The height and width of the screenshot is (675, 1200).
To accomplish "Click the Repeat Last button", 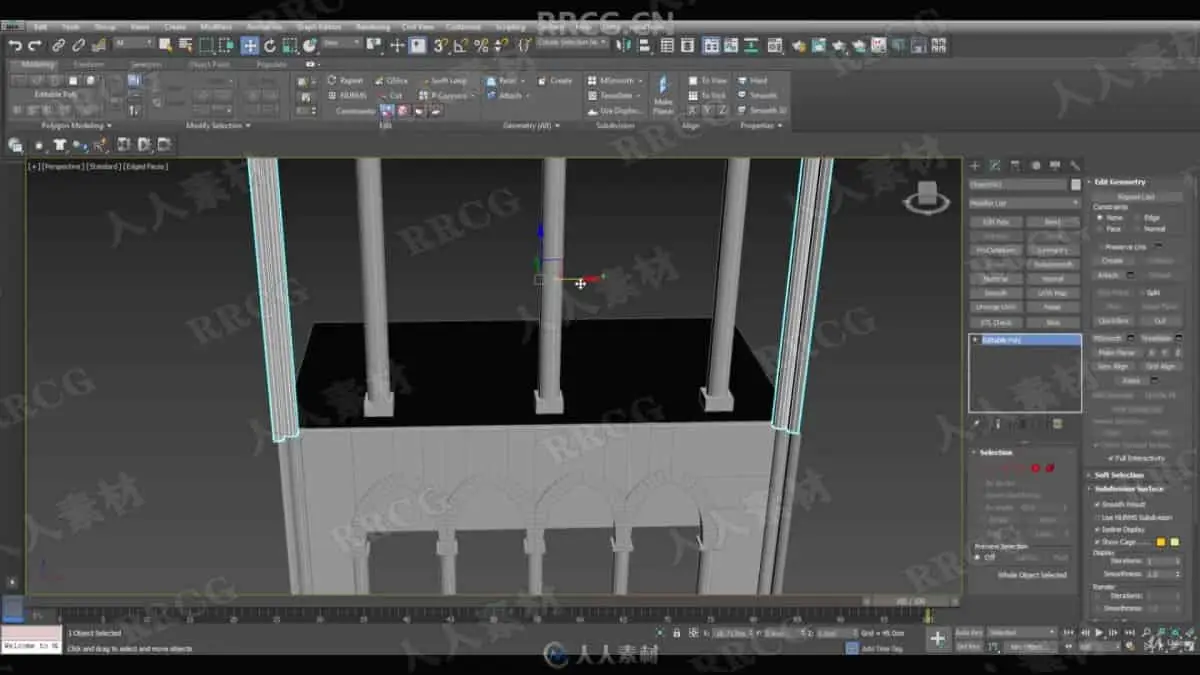I will (x=1135, y=197).
